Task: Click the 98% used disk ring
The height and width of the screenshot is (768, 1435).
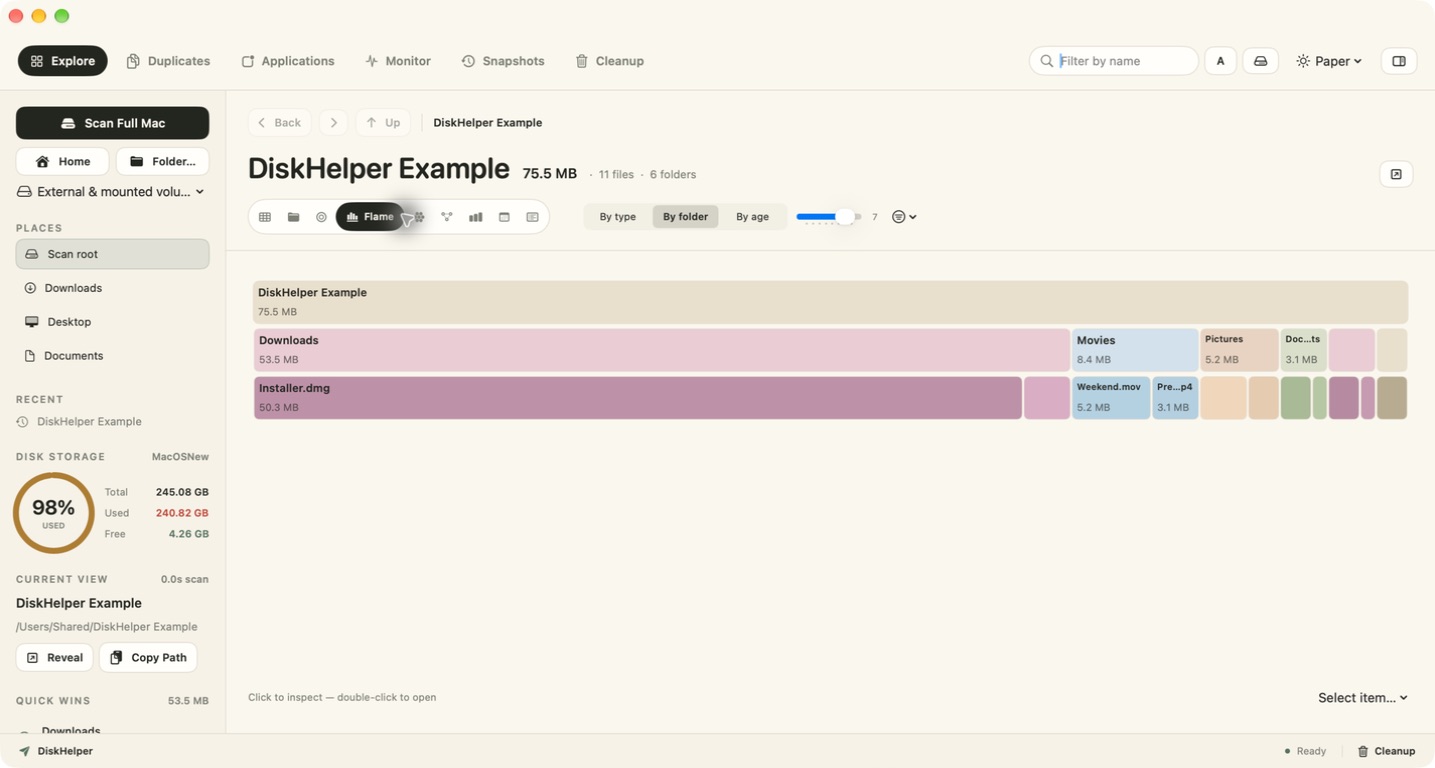Action: point(53,513)
